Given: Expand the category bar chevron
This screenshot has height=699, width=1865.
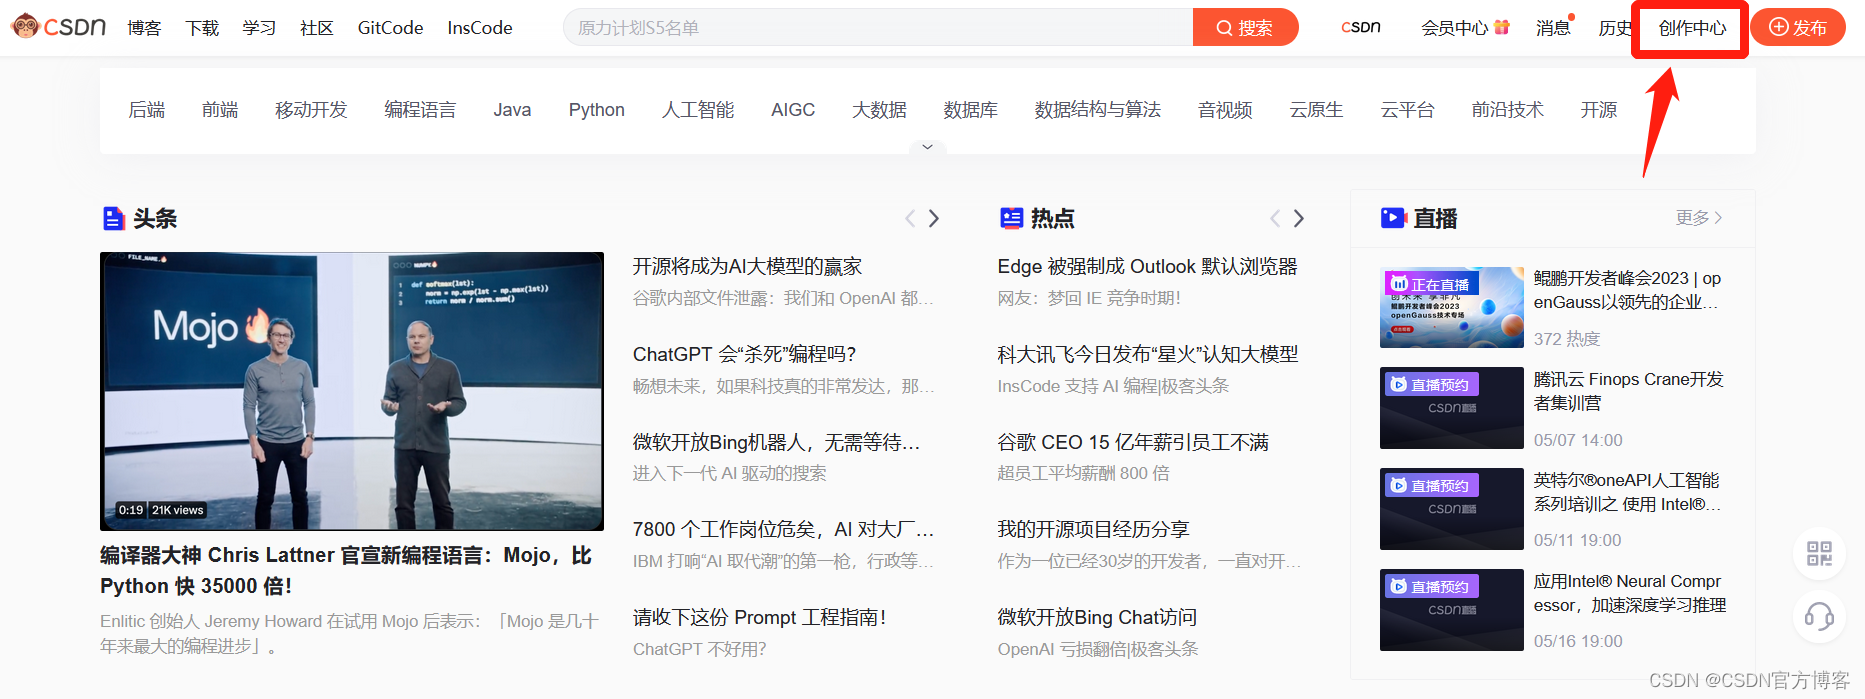Looking at the screenshot, I should coord(927,147).
